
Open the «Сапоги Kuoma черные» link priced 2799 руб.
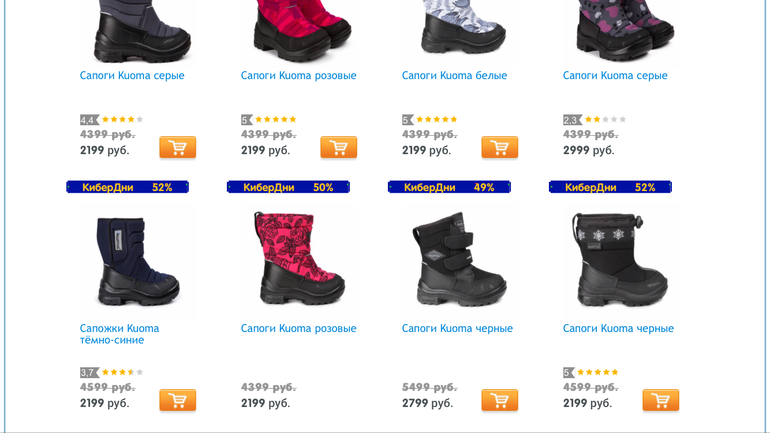coord(457,328)
